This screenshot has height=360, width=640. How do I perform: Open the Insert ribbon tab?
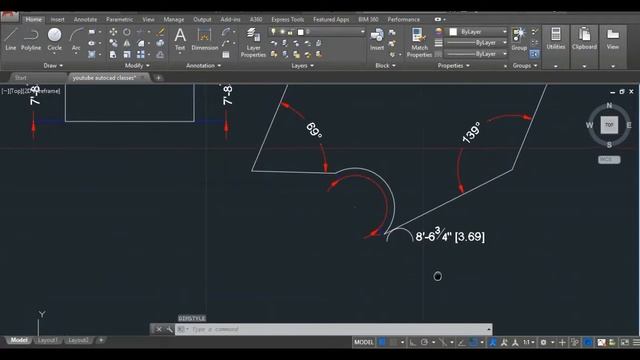tap(57, 19)
